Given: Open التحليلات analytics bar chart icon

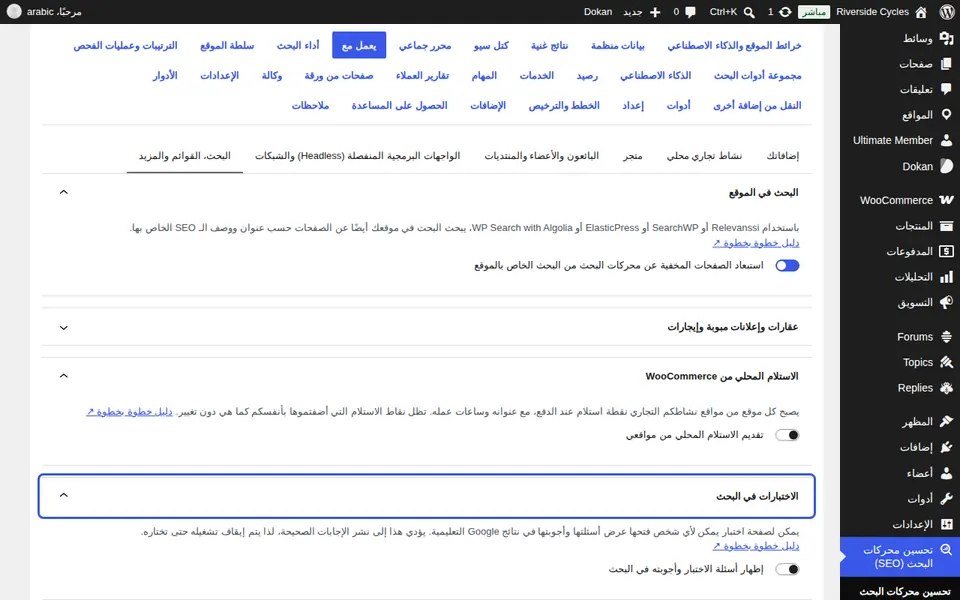Looking at the screenshot, I should click(x=946, y=277).
